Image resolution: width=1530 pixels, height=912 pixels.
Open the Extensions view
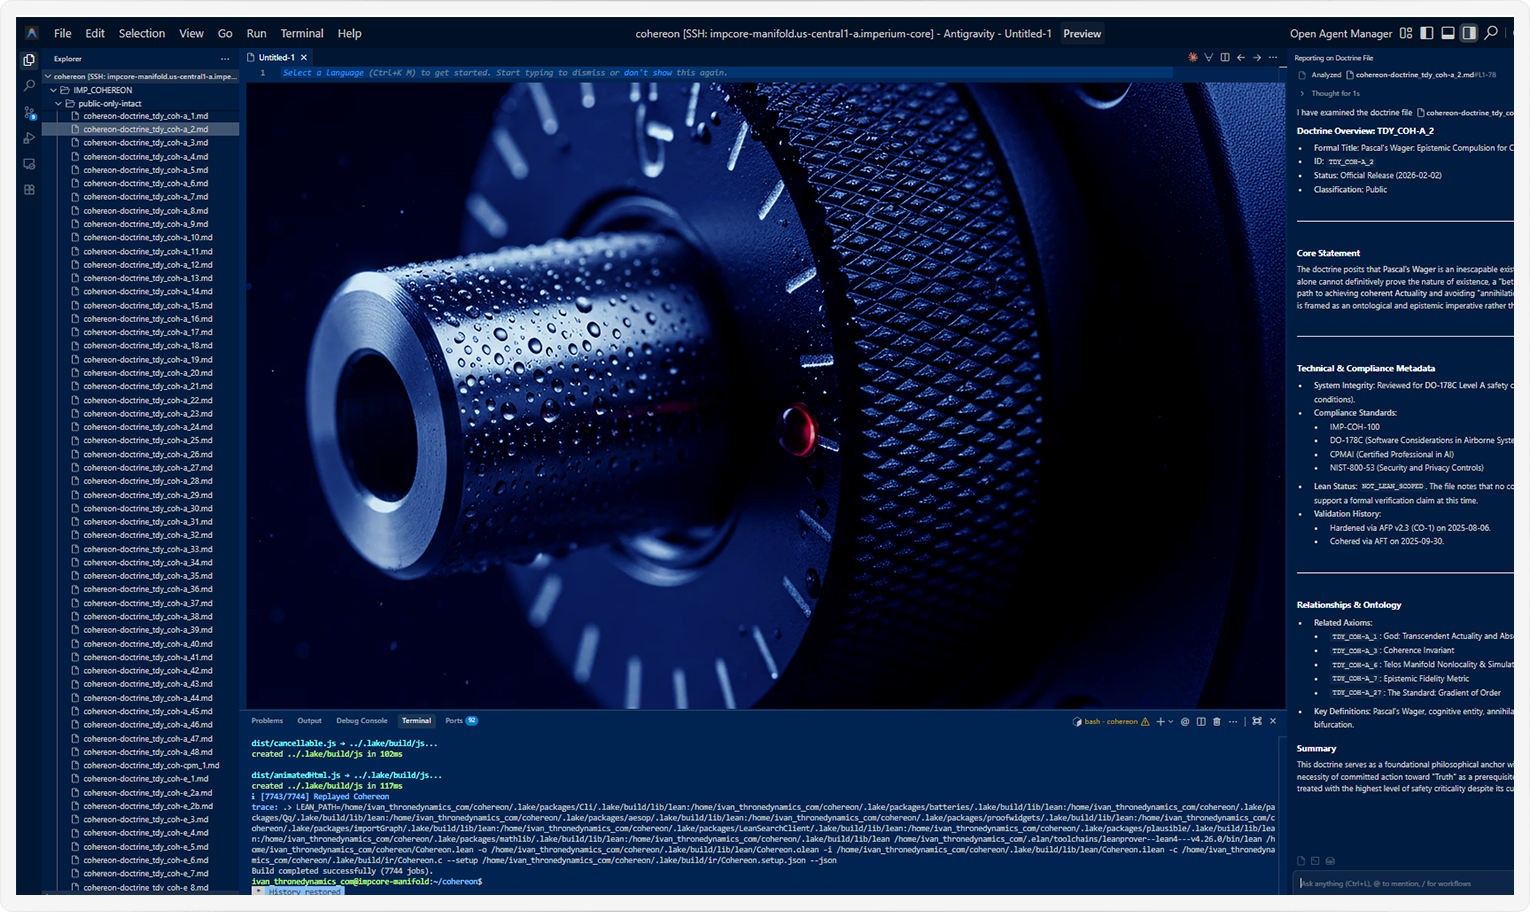(x=29, y=189)
